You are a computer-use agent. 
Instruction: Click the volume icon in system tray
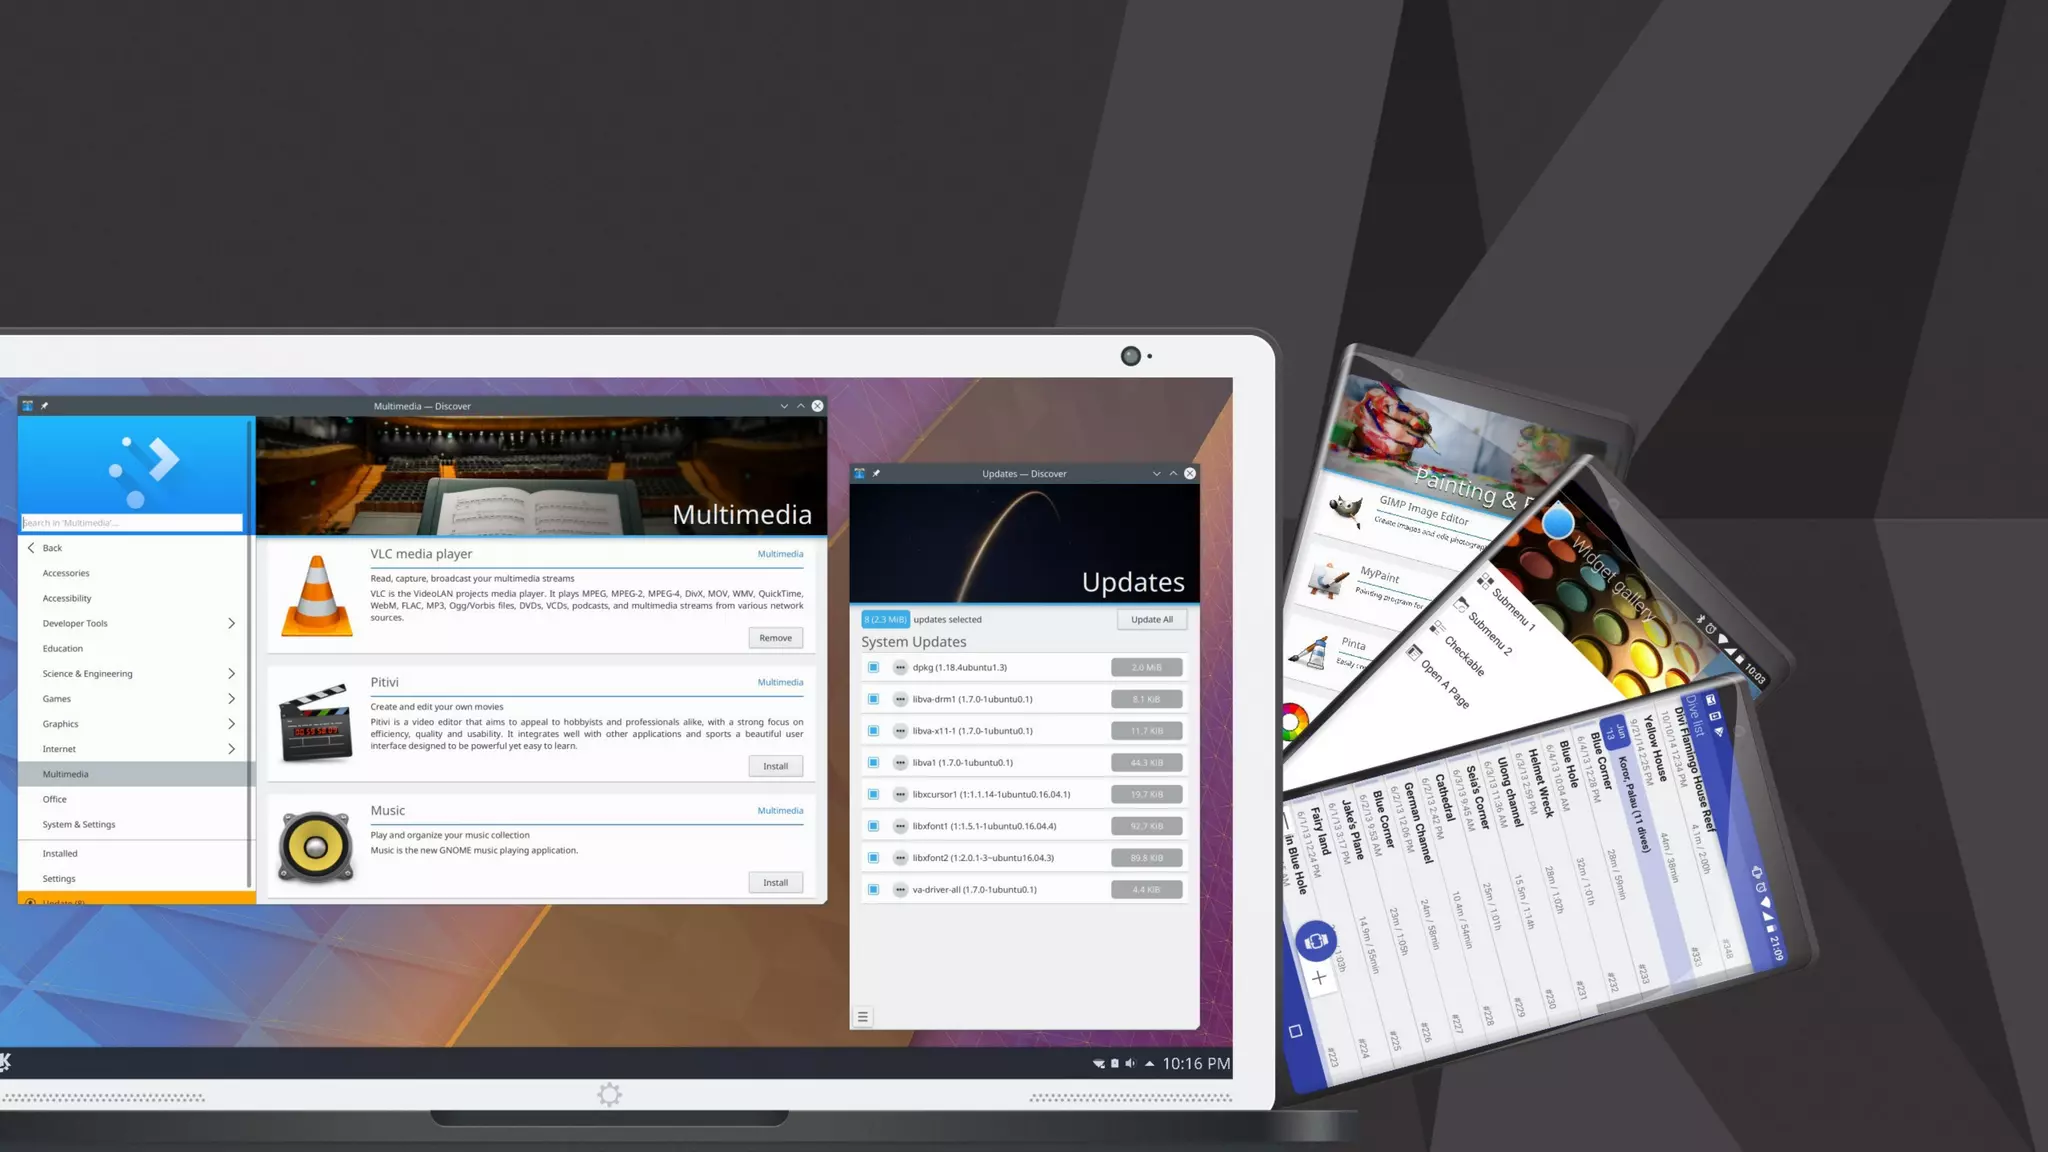(x=1130, y=1063)
